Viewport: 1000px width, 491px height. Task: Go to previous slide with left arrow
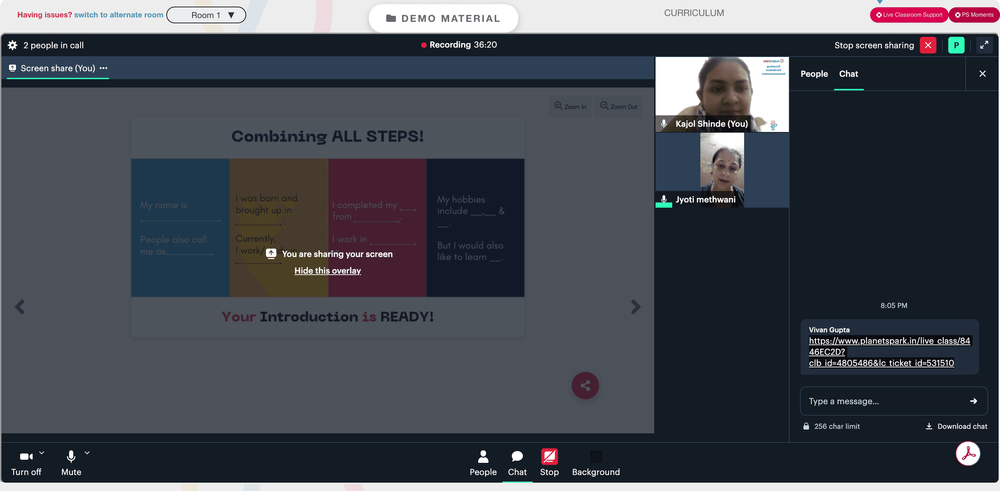pyautogui.click(x=20, y=307)
